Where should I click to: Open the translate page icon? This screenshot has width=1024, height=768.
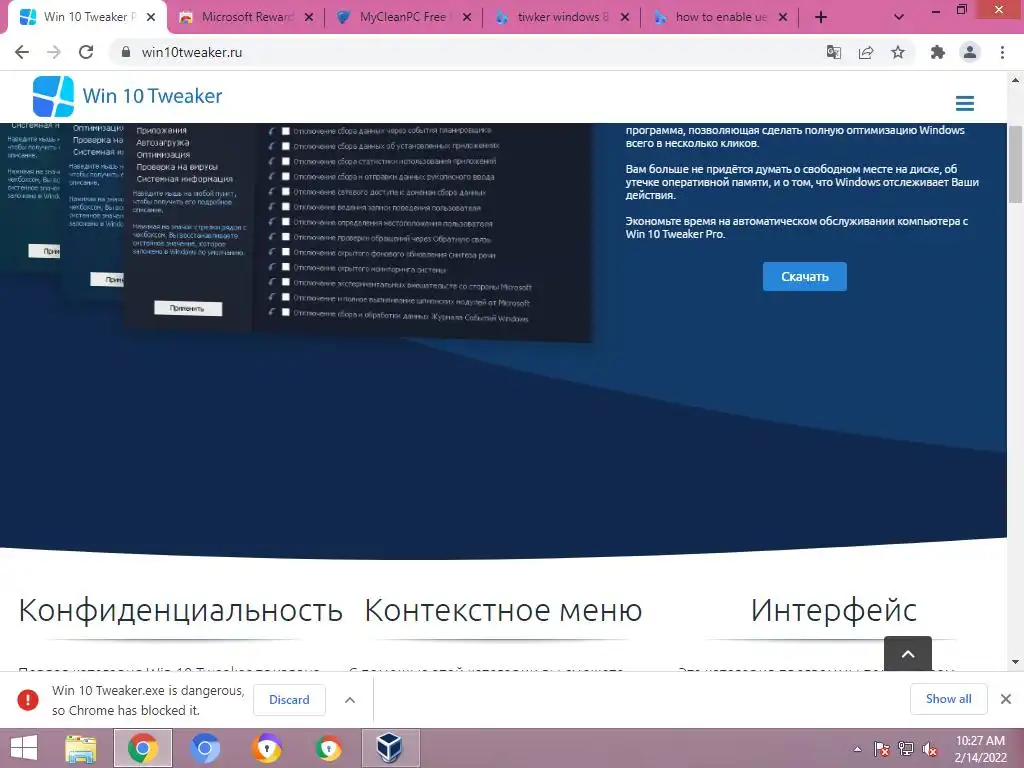[833, 52]
